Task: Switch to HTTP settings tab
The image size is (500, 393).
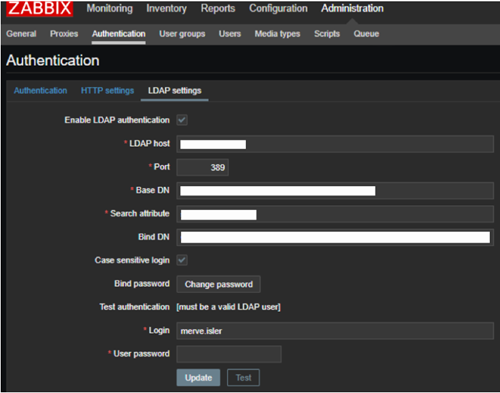Action: (x=107, y=91)
